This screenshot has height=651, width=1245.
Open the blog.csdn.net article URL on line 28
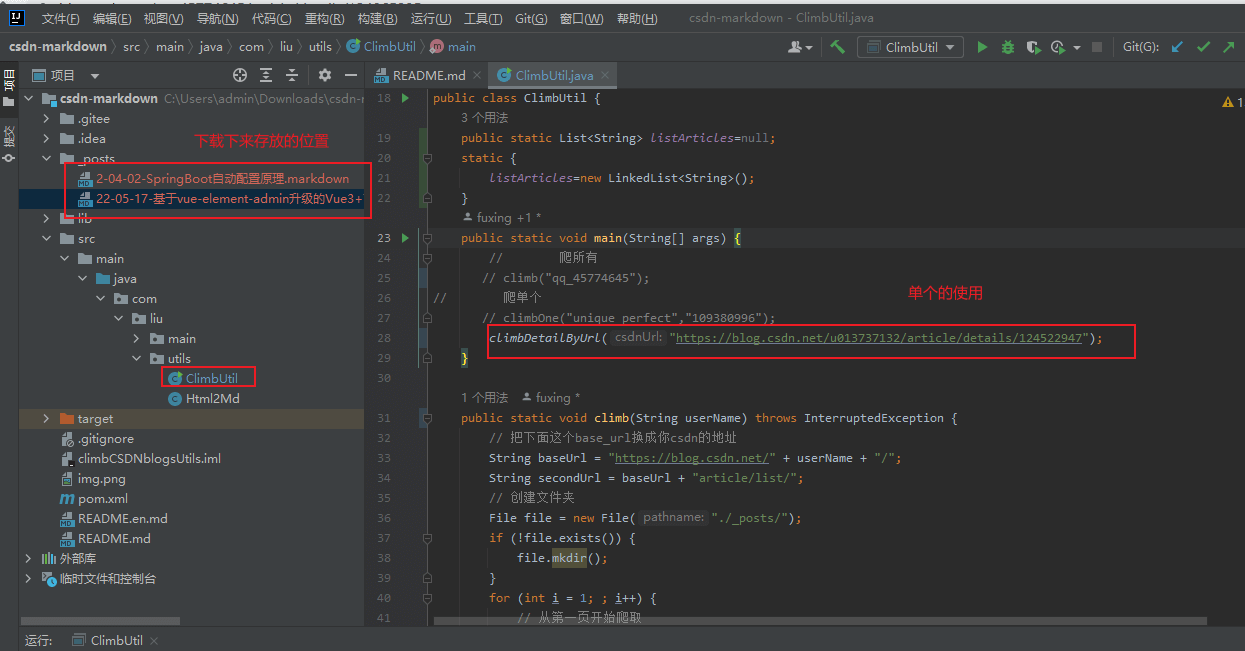[880, 338]
